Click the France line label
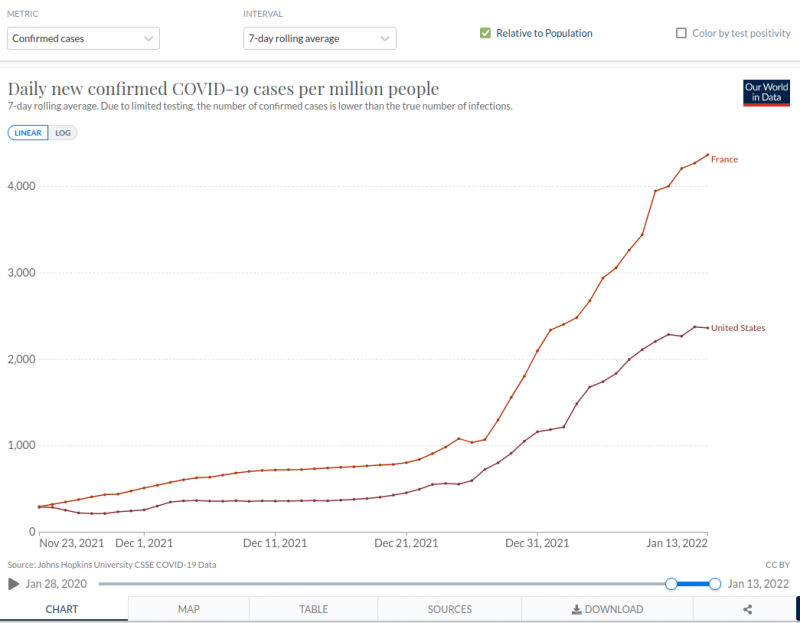 pos(724,160)
